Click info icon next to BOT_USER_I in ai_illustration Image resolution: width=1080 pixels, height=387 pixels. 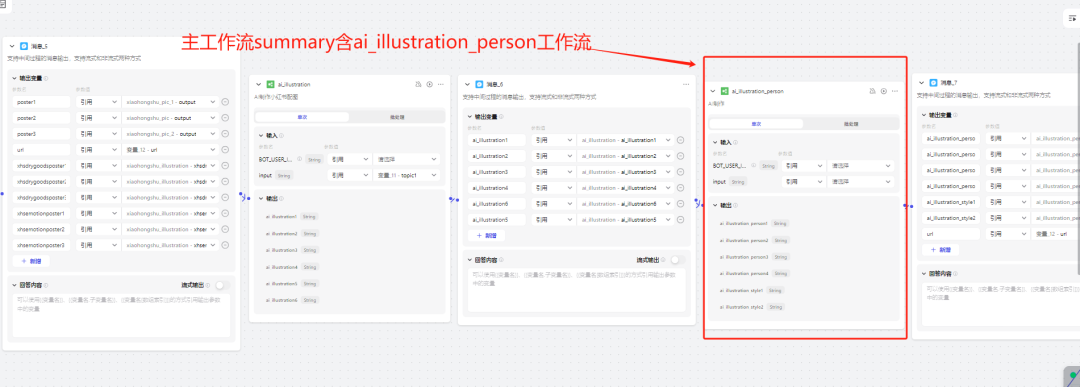[x=300, y=159]
